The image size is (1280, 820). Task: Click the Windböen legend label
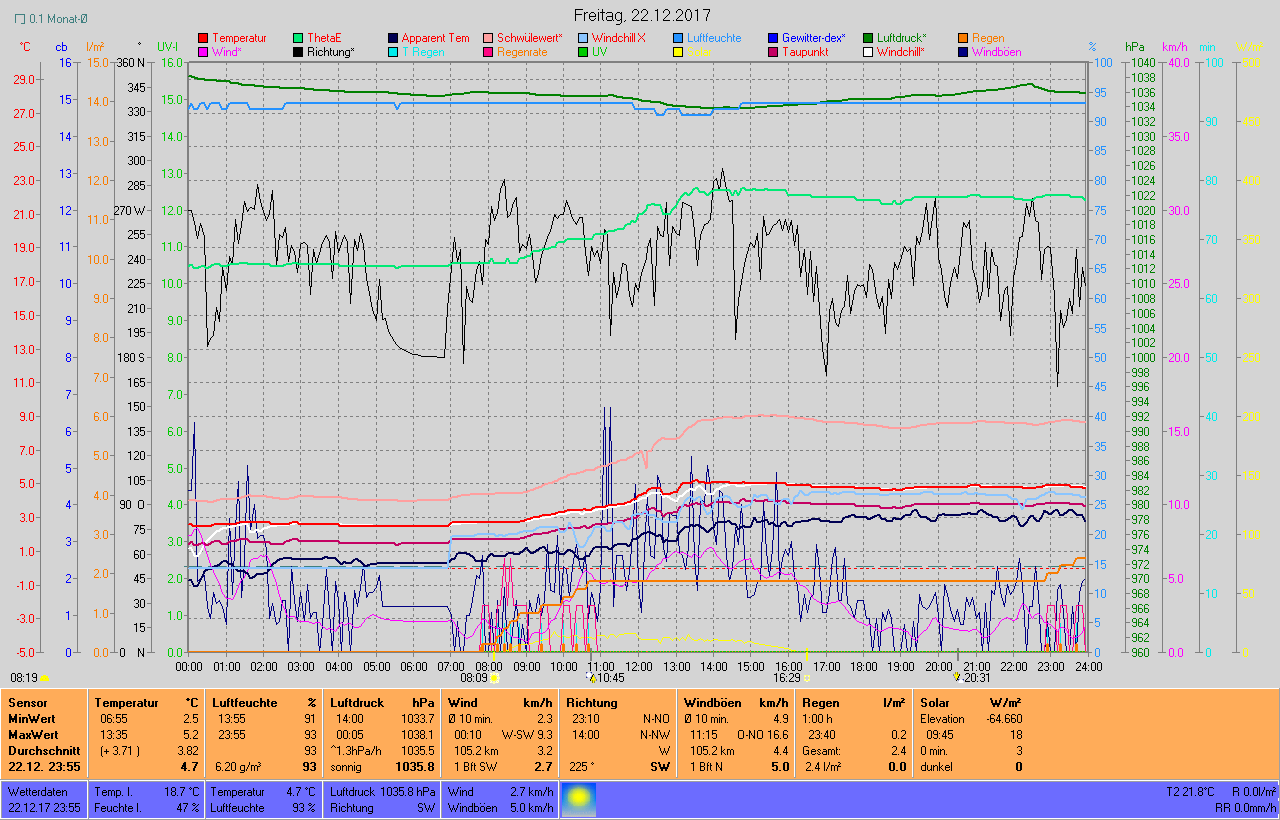(x=996, y=52)
